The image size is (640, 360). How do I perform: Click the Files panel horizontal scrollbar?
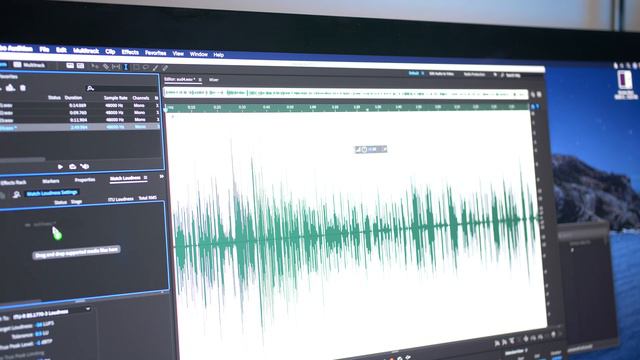[22, 160]
